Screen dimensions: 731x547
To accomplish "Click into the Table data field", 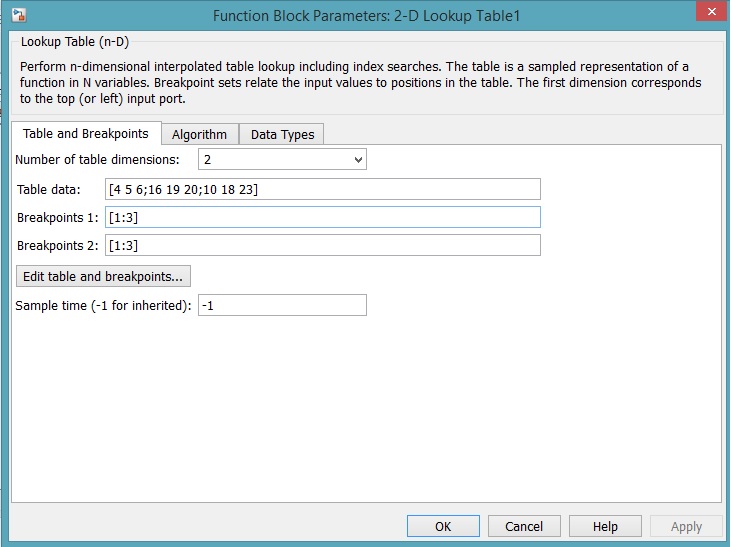I will pyautogui.click(x=322, y=189).
